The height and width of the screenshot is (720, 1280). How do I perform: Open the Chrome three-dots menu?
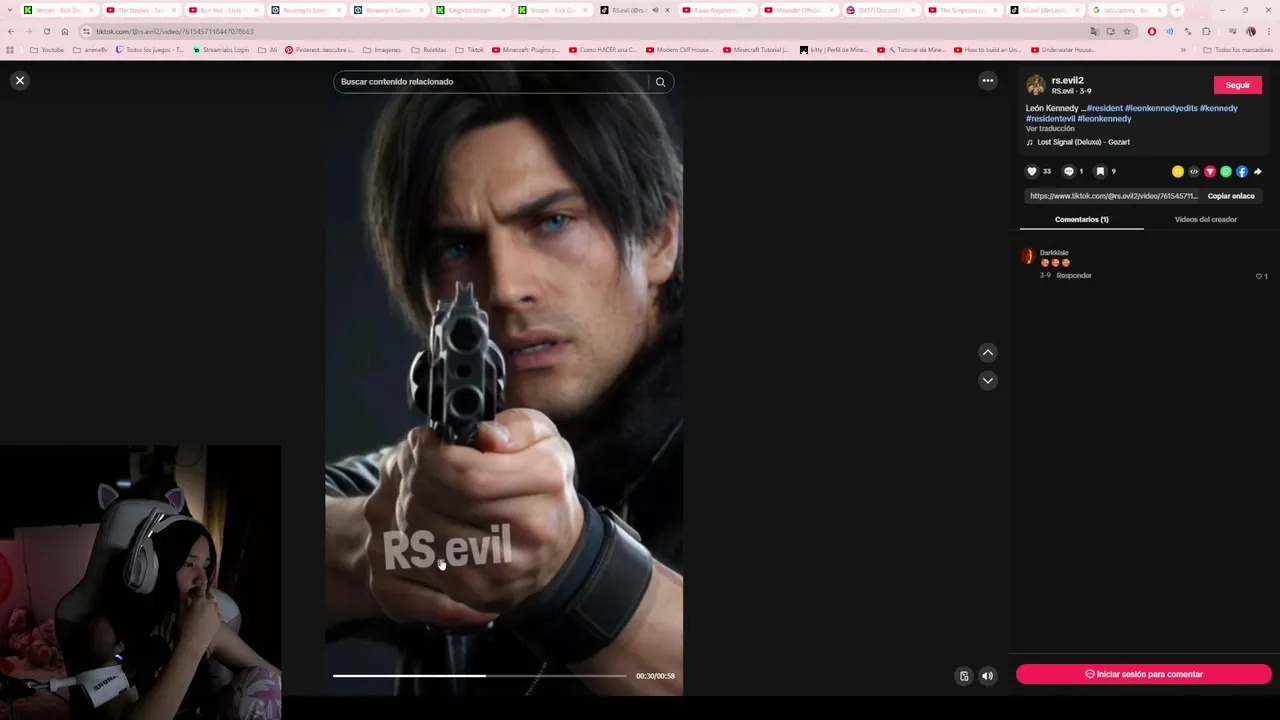[x=1268, y=31]
